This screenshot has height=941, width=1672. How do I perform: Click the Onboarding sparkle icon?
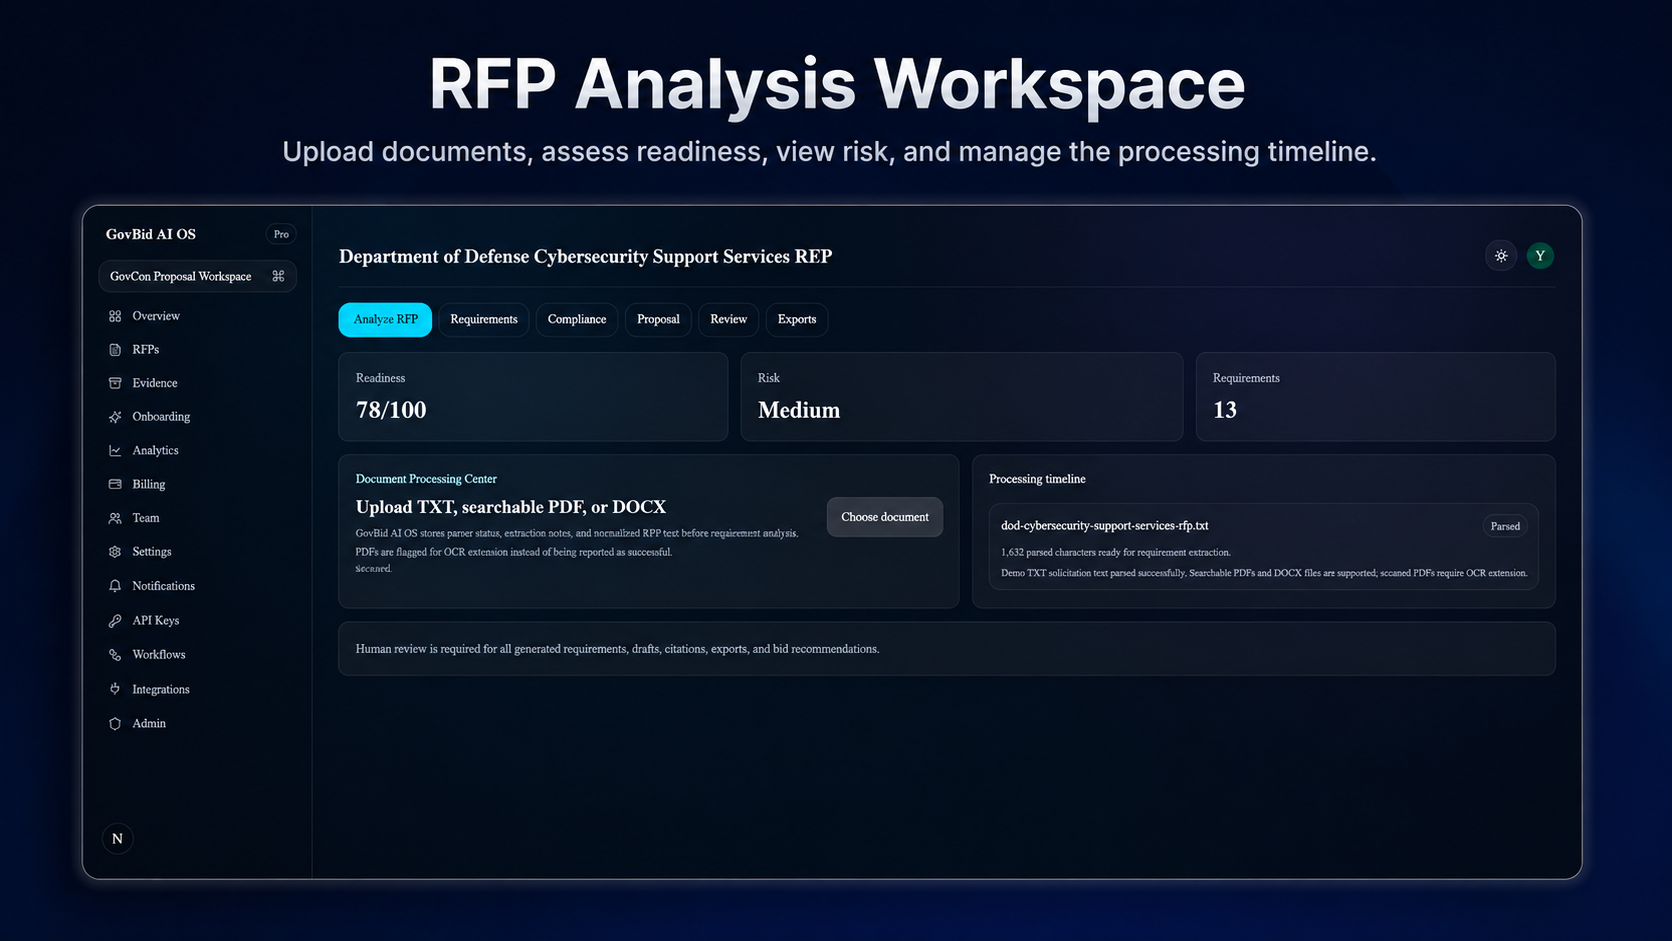click(x=115, y=417)
